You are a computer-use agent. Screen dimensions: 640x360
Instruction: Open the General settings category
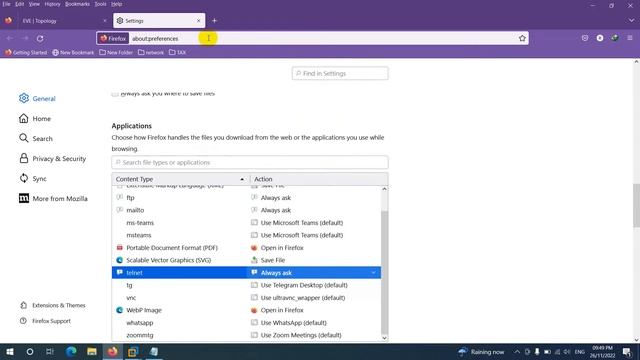pyautogui.click(x=38, y=98)
